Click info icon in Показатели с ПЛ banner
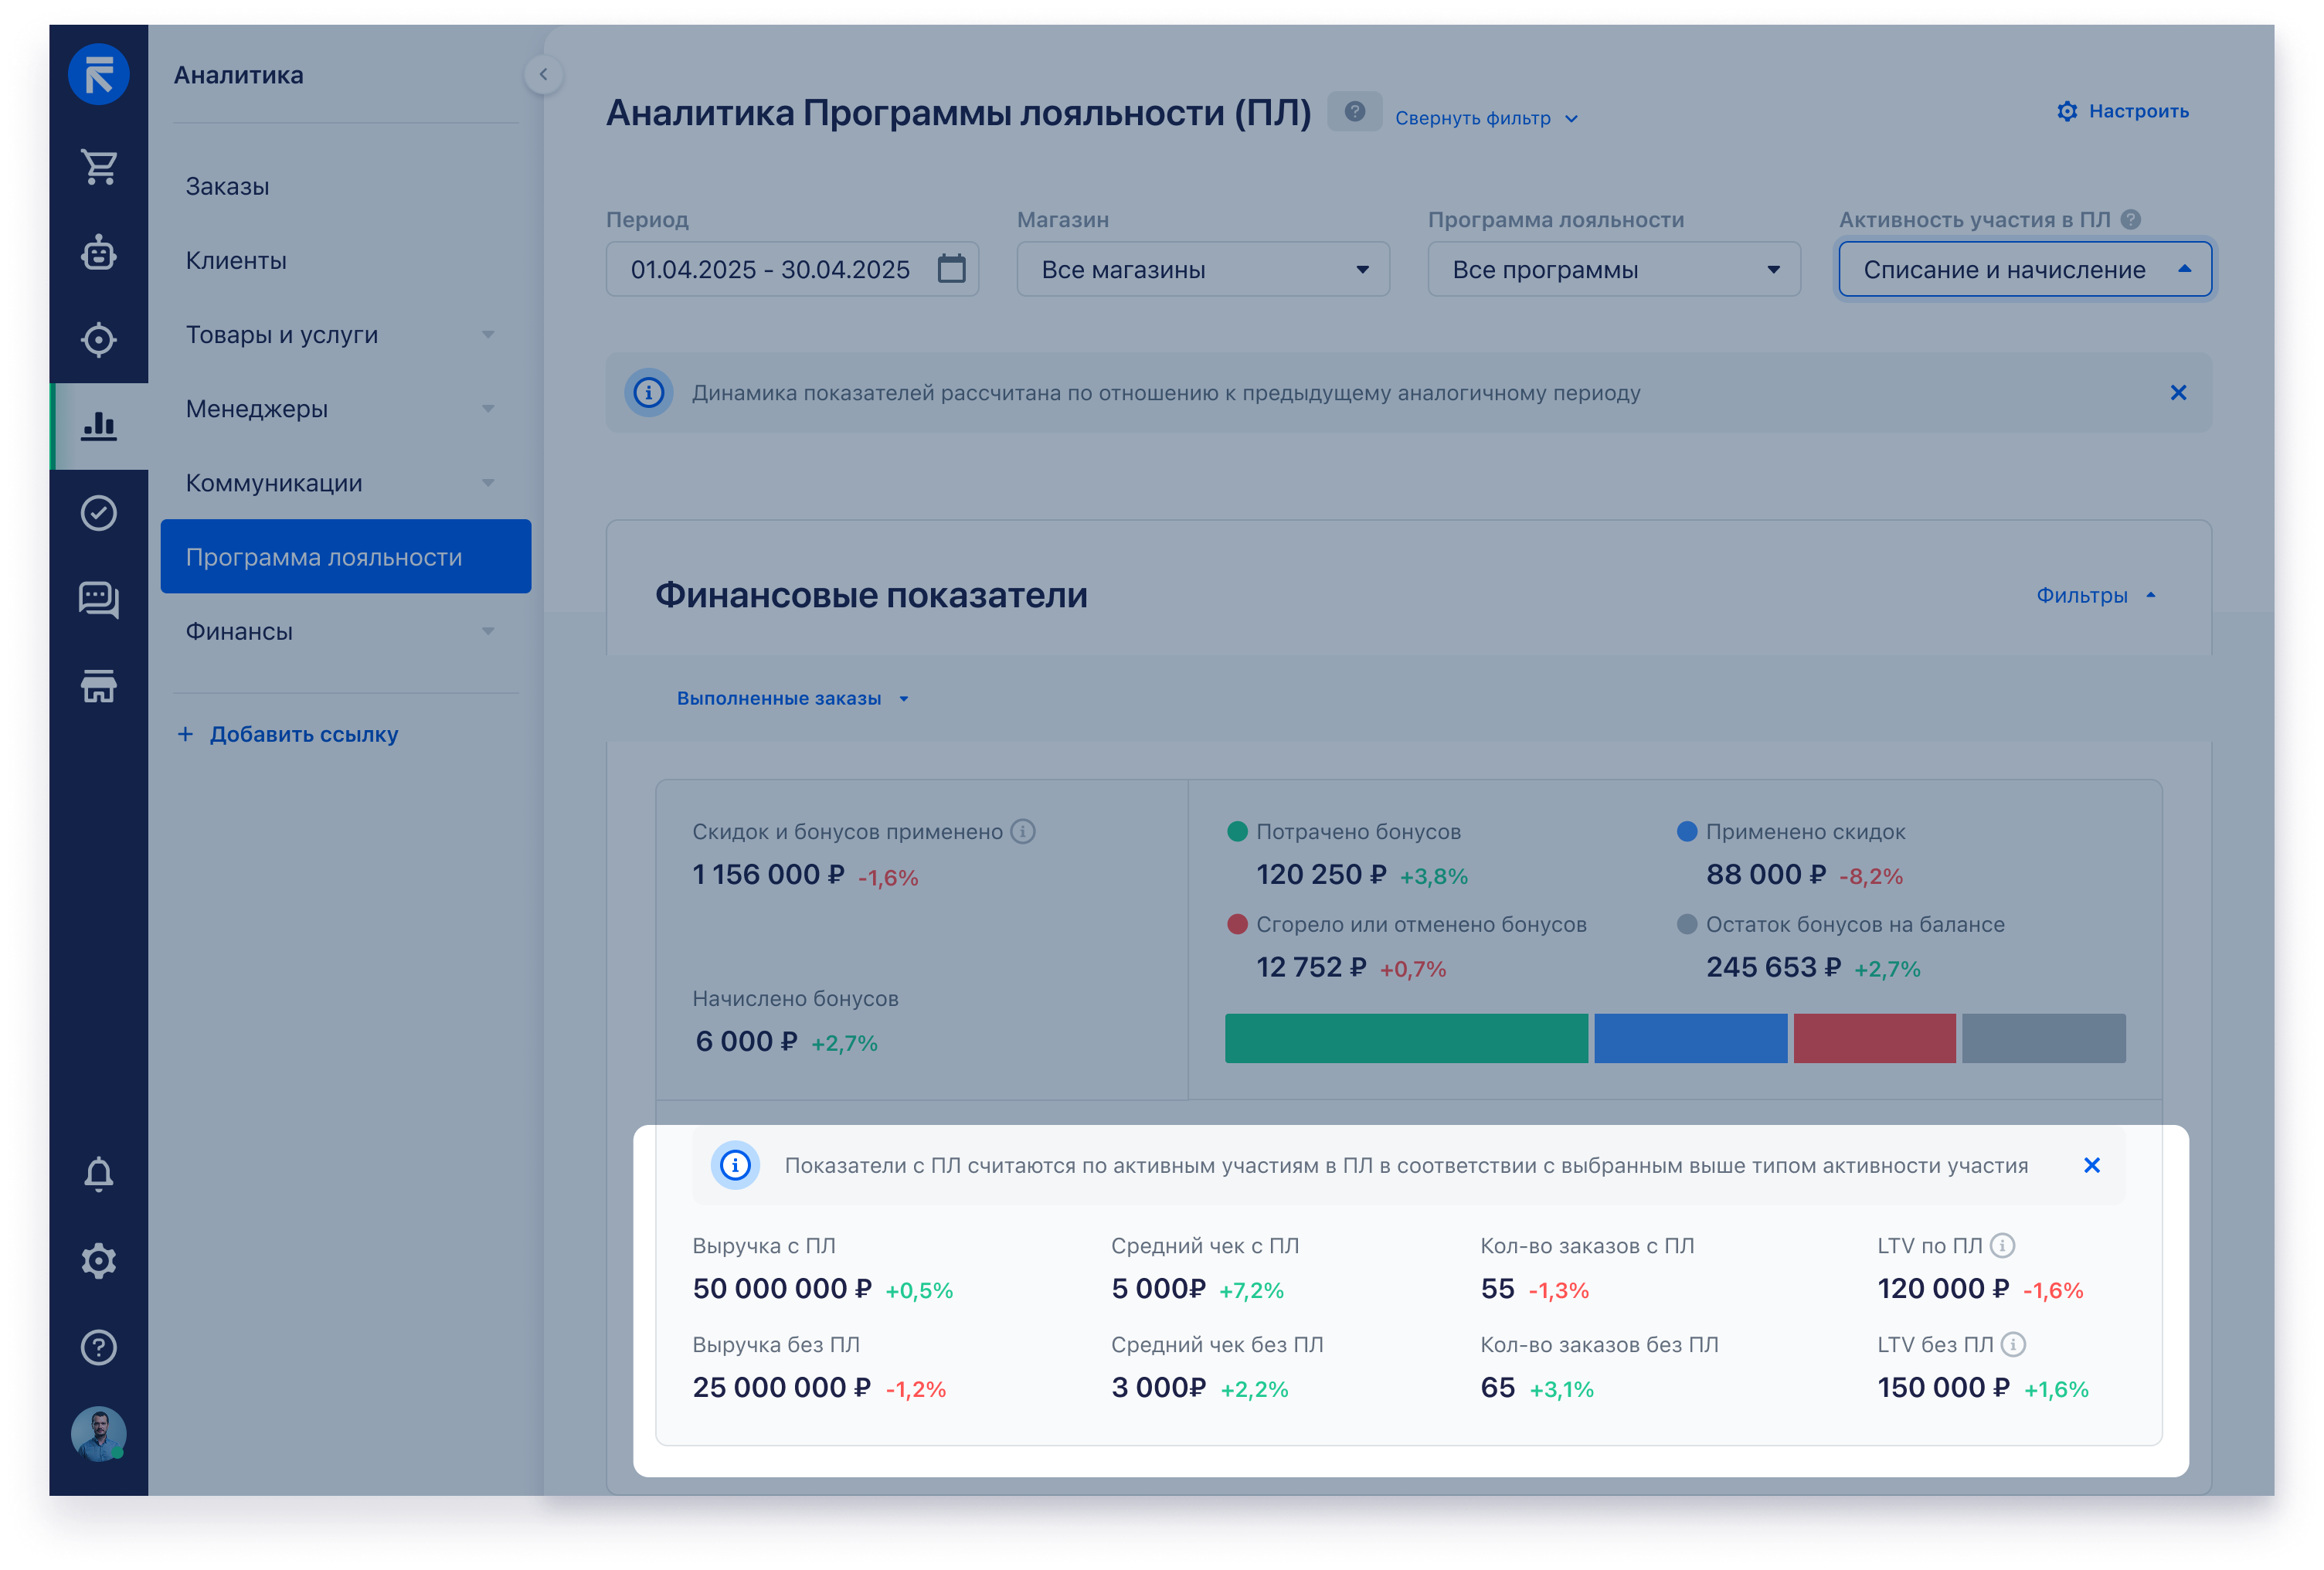The width and height of the screenshot is (2324, 1570). tap(735, 1165)
